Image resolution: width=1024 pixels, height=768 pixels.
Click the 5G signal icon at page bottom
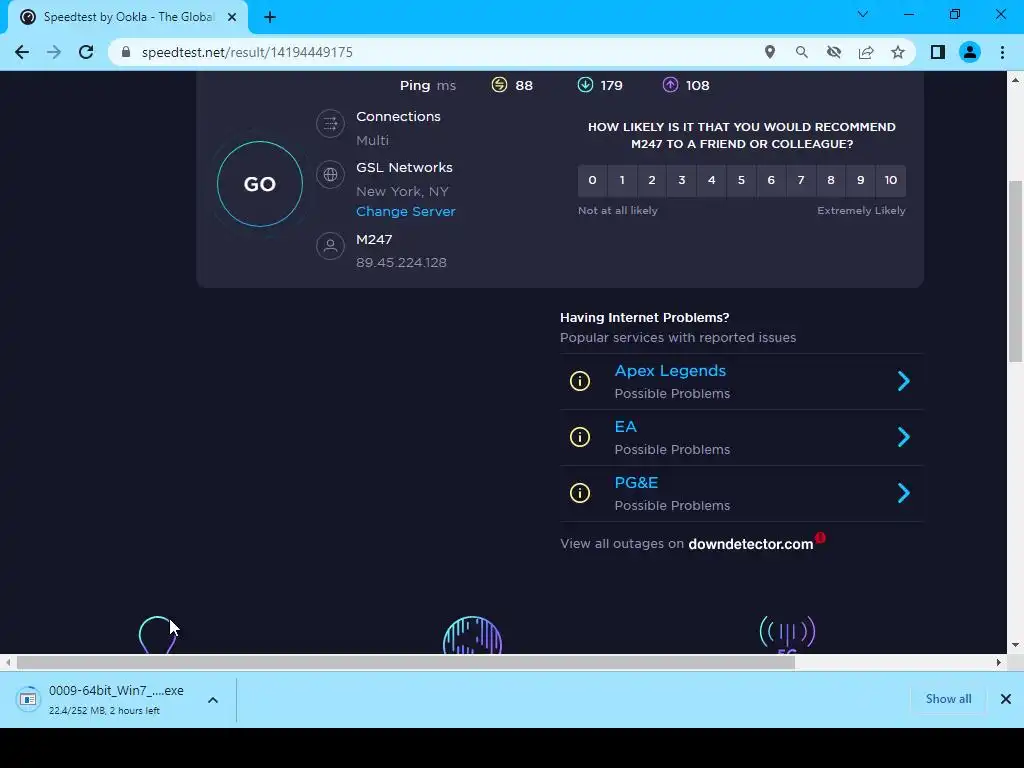pyautogui.click(x=788, y=635)
